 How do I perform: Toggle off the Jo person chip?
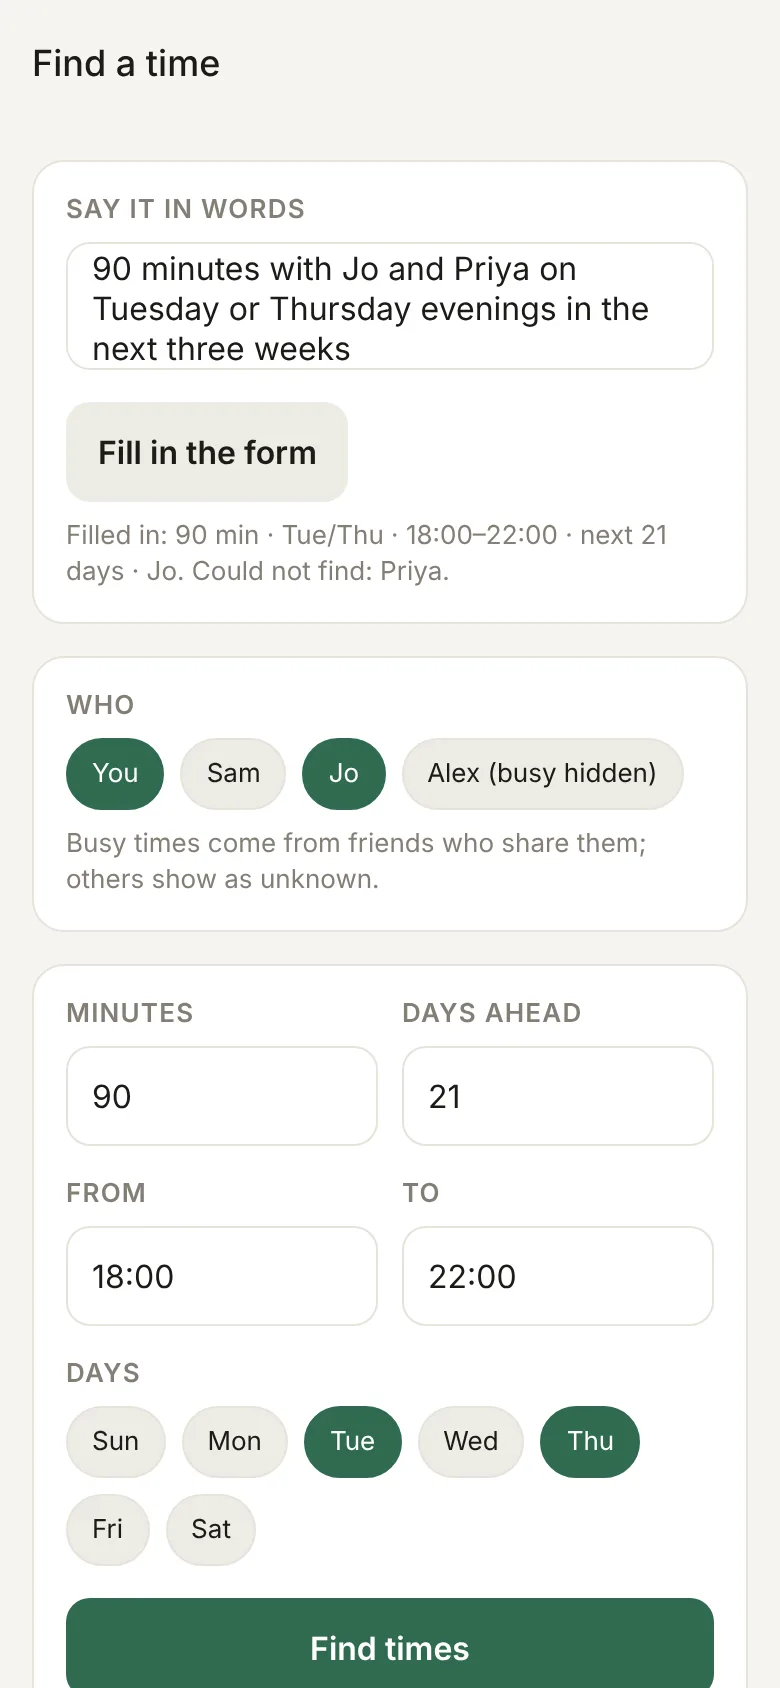coord(344,774)
